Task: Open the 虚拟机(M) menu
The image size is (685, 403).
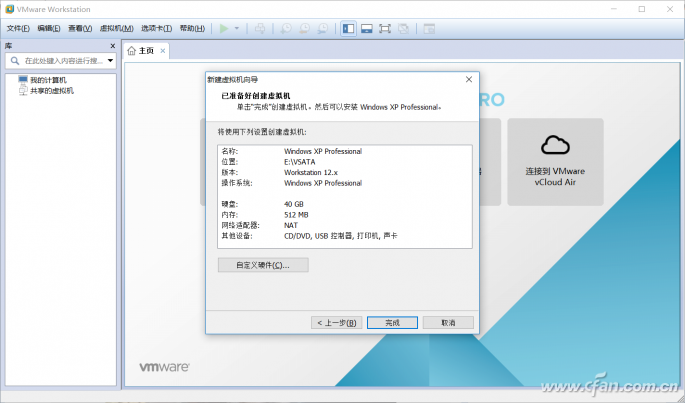Action: (x=117, y=28)
